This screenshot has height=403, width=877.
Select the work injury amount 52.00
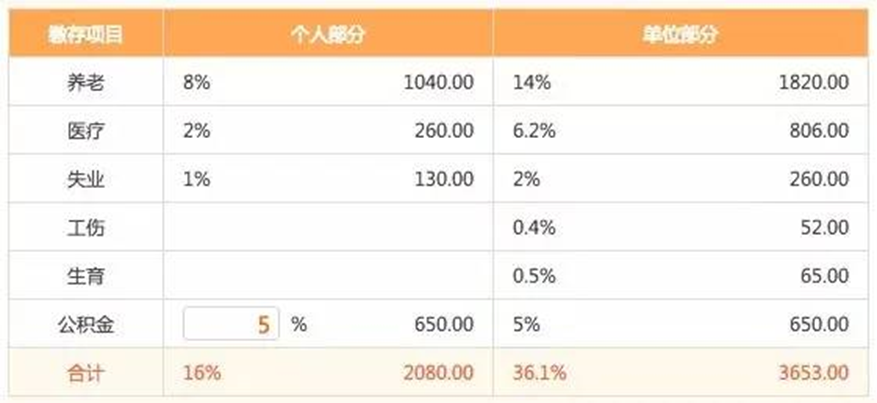[x=825, y=227]
